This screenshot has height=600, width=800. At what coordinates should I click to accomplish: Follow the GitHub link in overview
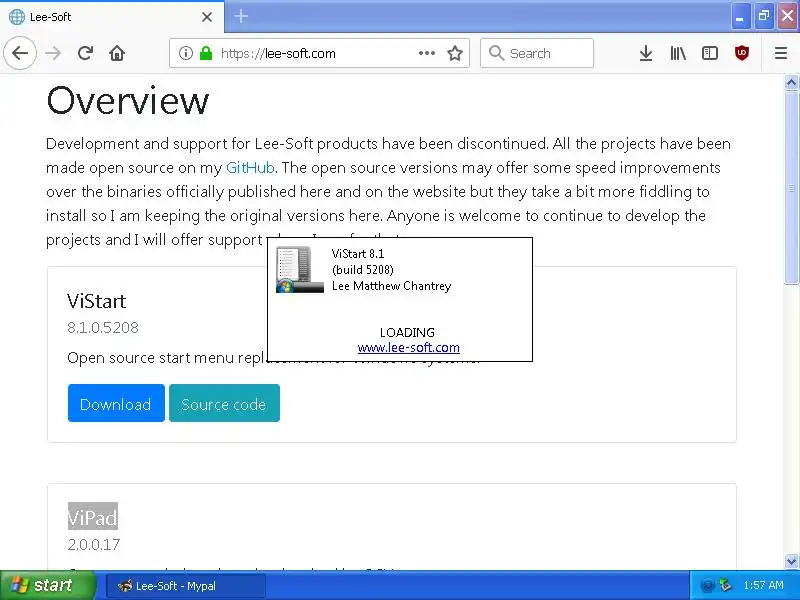pyautogui.click(x=250, y=167)
